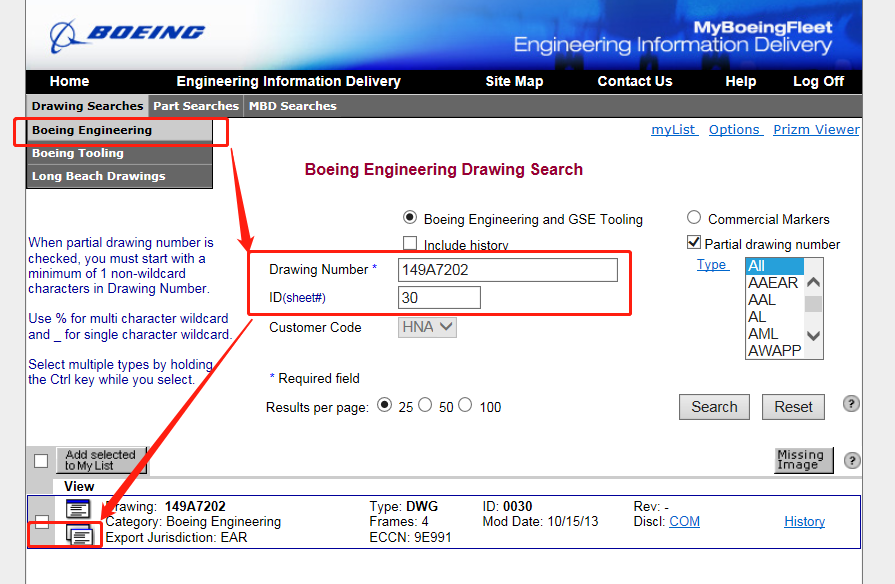Viewport: 895px width, 584px height.
Task: Open Site Map page
Action: coord(514,82)
